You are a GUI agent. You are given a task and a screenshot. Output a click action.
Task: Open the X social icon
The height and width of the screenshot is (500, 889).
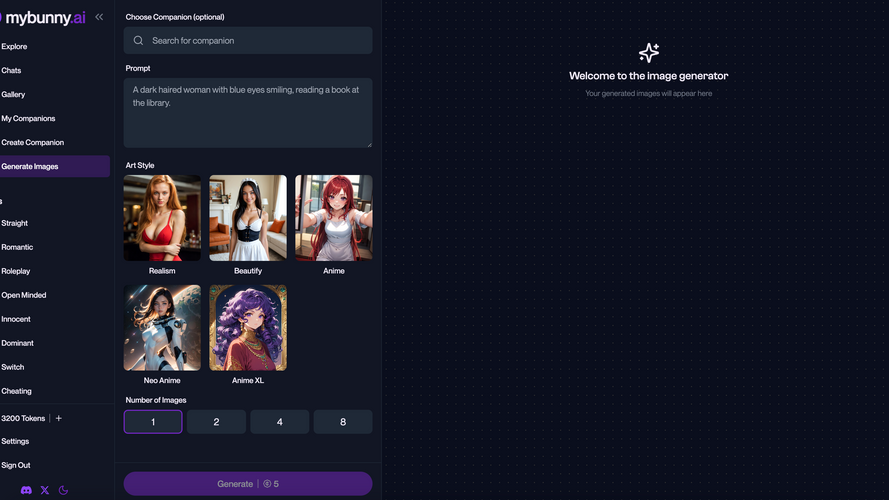pyautogui.click(x=45, y=490)
